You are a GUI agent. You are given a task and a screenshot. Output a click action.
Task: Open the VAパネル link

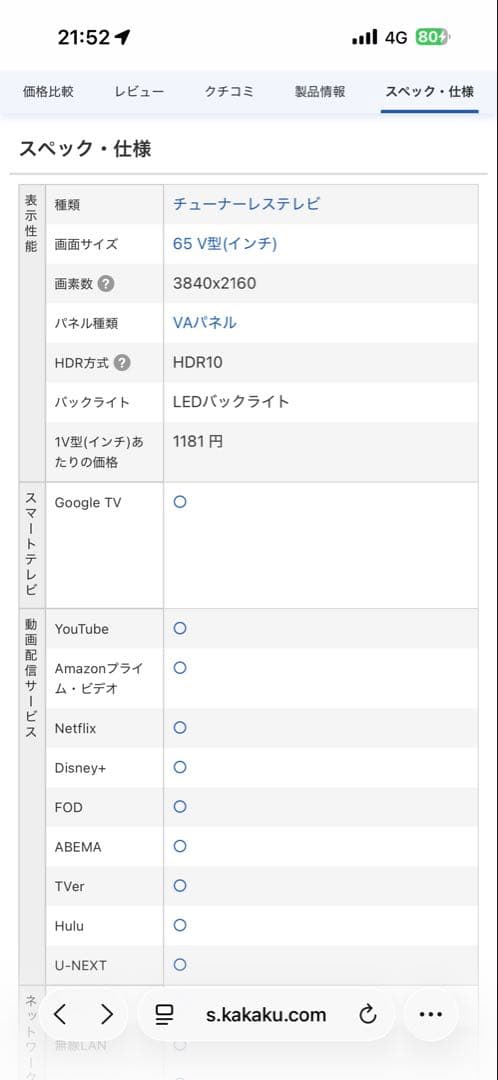pos(205,322)
